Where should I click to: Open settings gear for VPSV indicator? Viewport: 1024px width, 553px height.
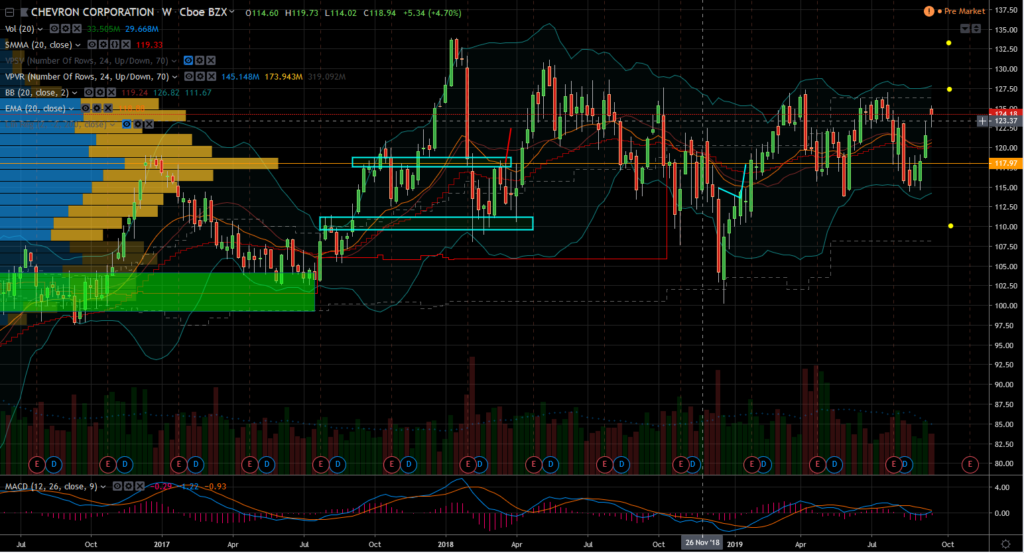(x=199, y=60)
